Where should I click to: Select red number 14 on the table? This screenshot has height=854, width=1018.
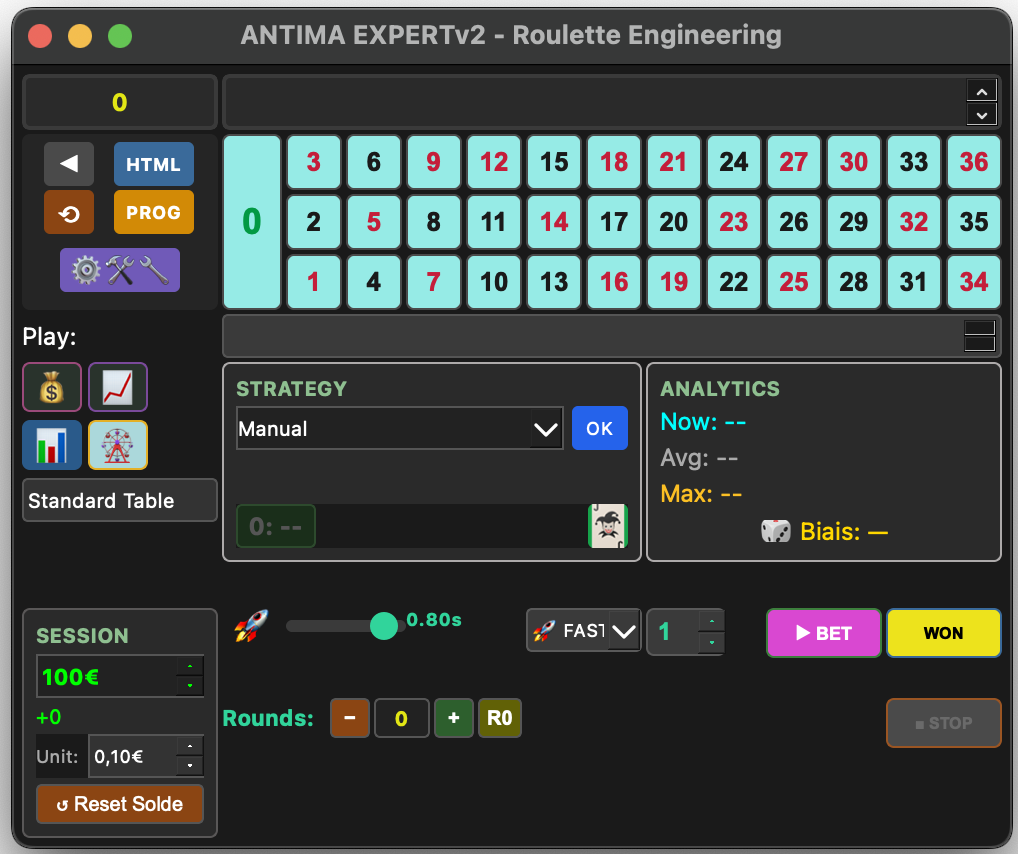(554, 222)
